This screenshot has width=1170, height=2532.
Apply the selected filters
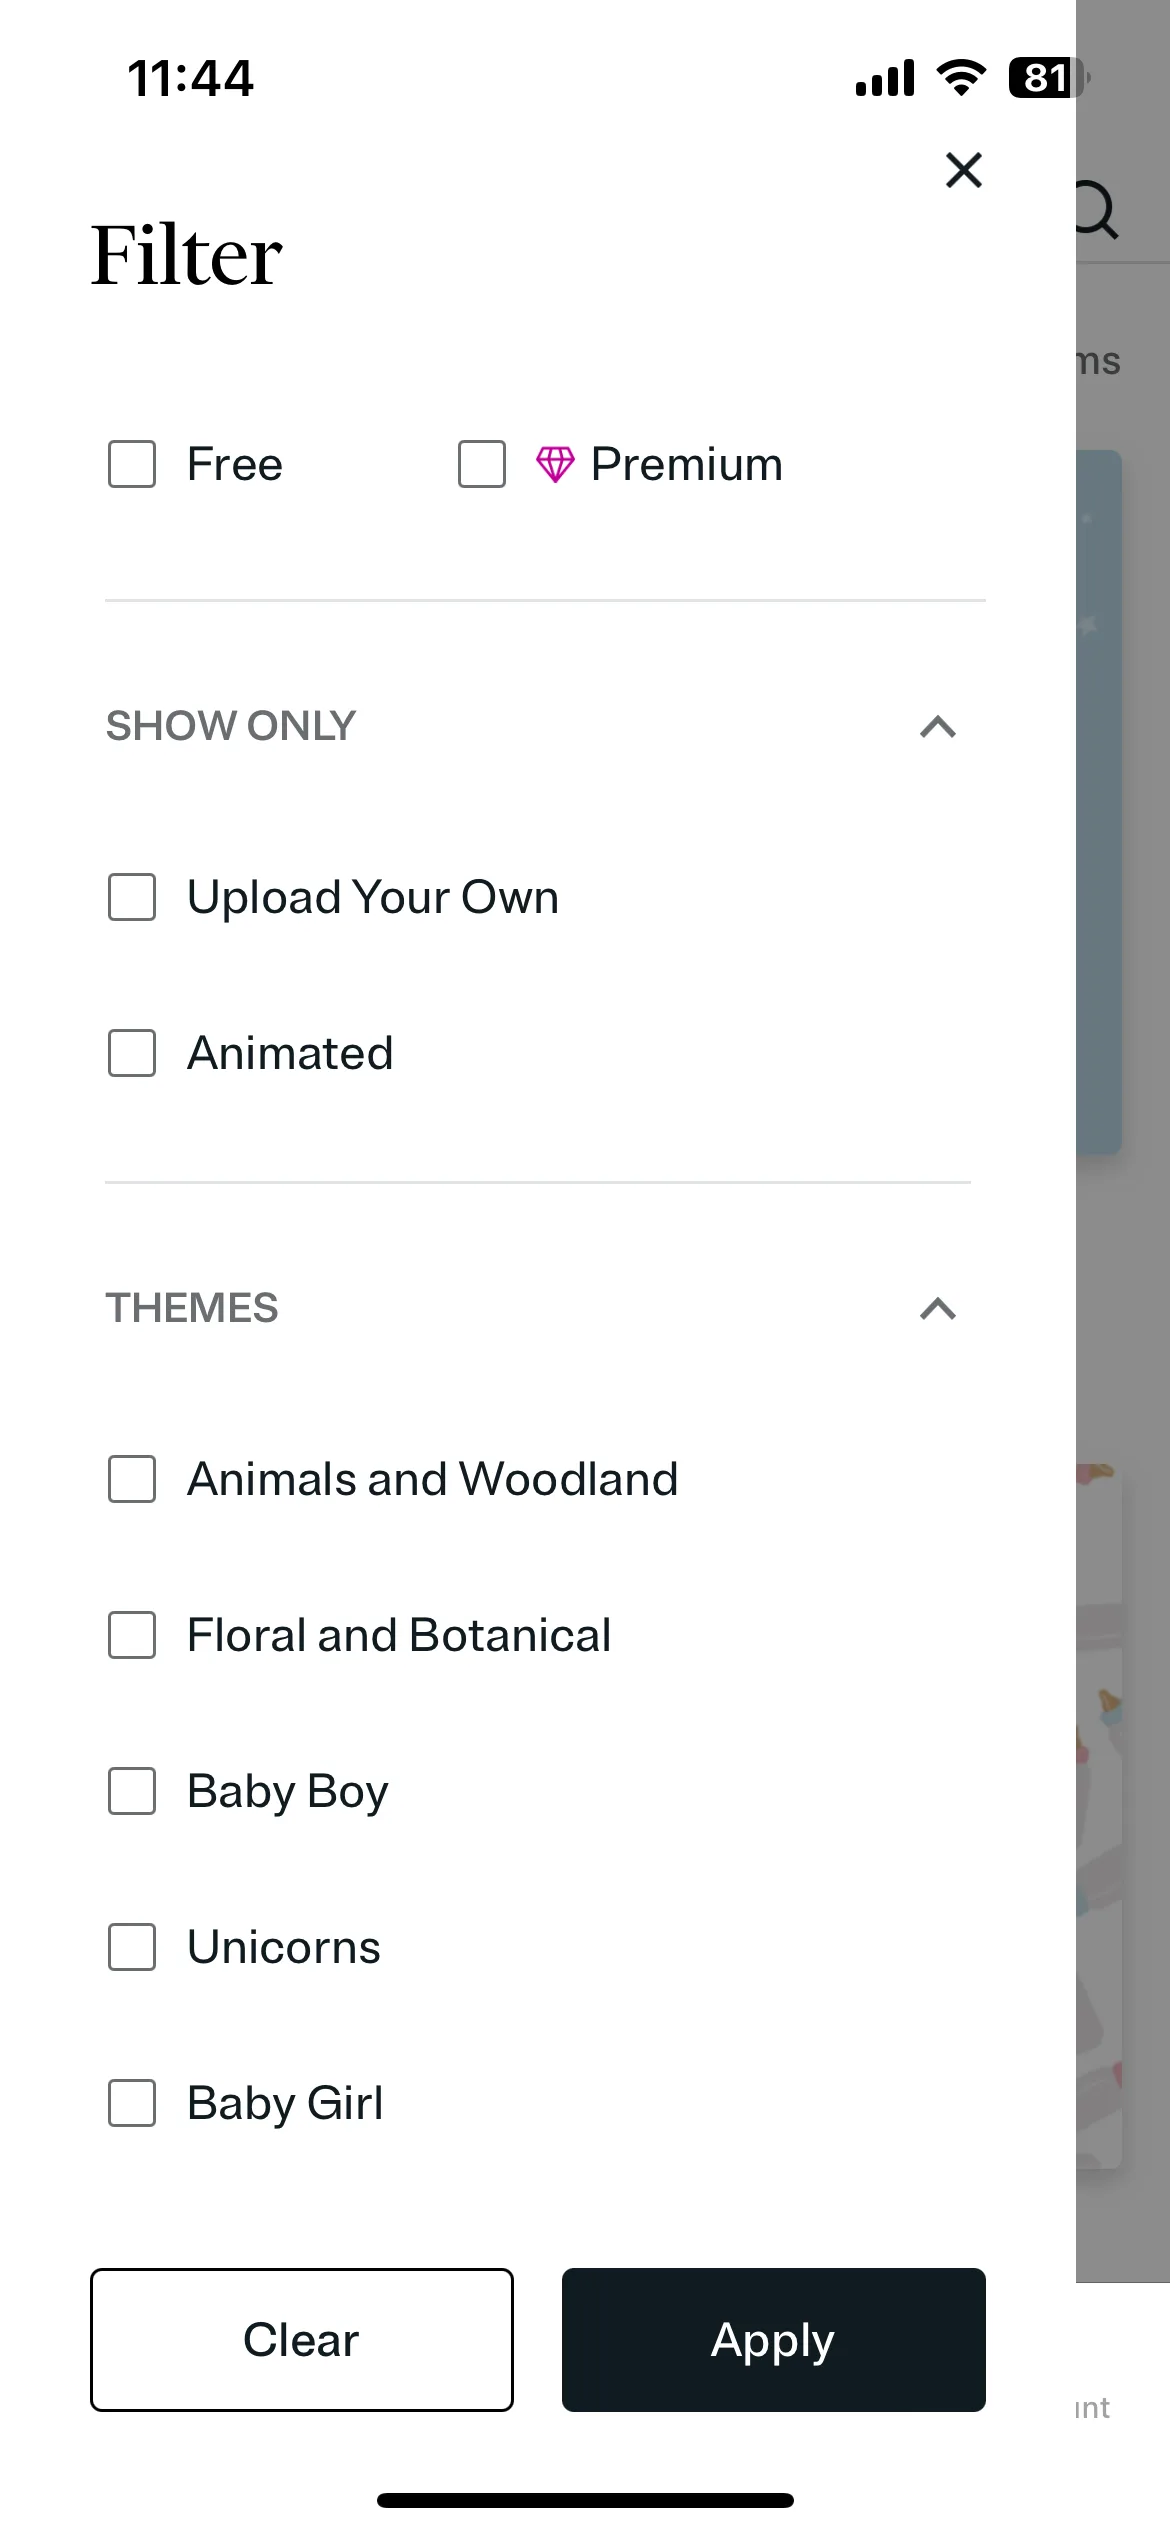[x=774, y=2340]
